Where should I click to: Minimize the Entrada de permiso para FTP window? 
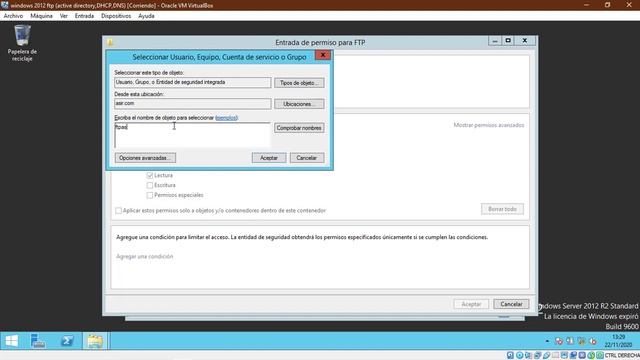(x=495, y=40)
